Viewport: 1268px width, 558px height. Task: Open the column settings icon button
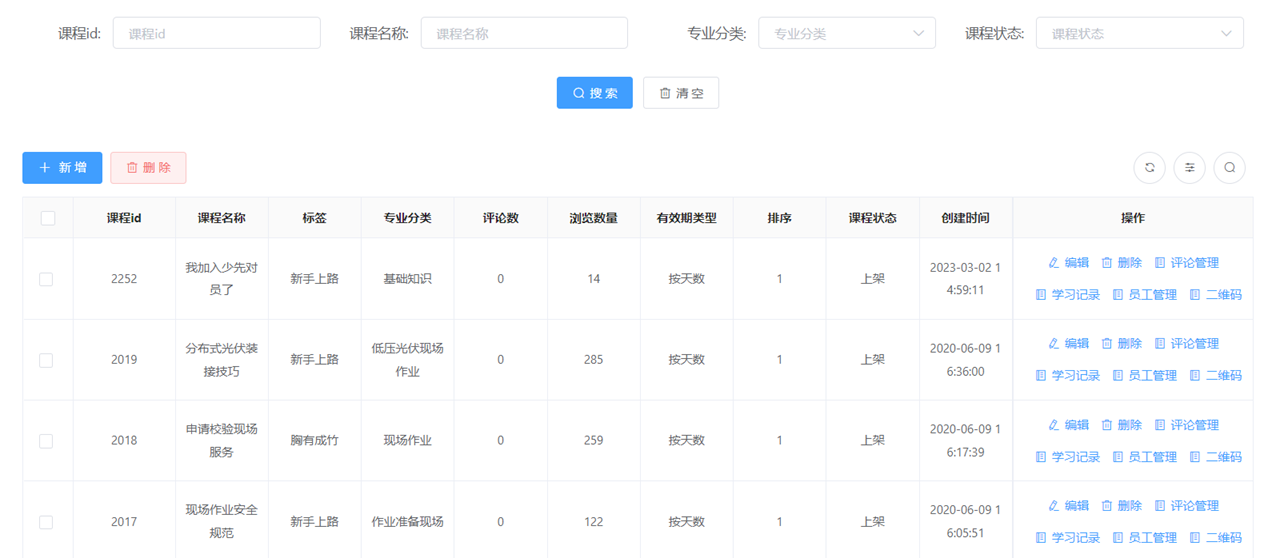(1189, 168)
